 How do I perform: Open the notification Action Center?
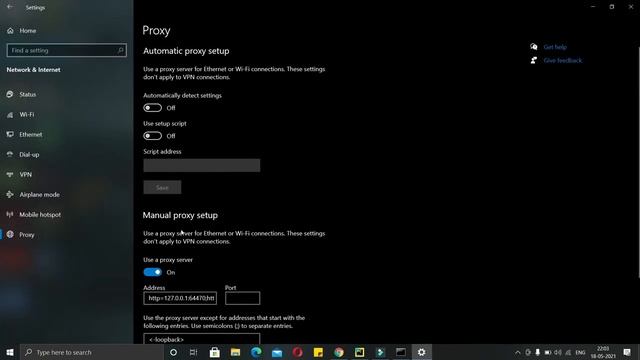627,352
